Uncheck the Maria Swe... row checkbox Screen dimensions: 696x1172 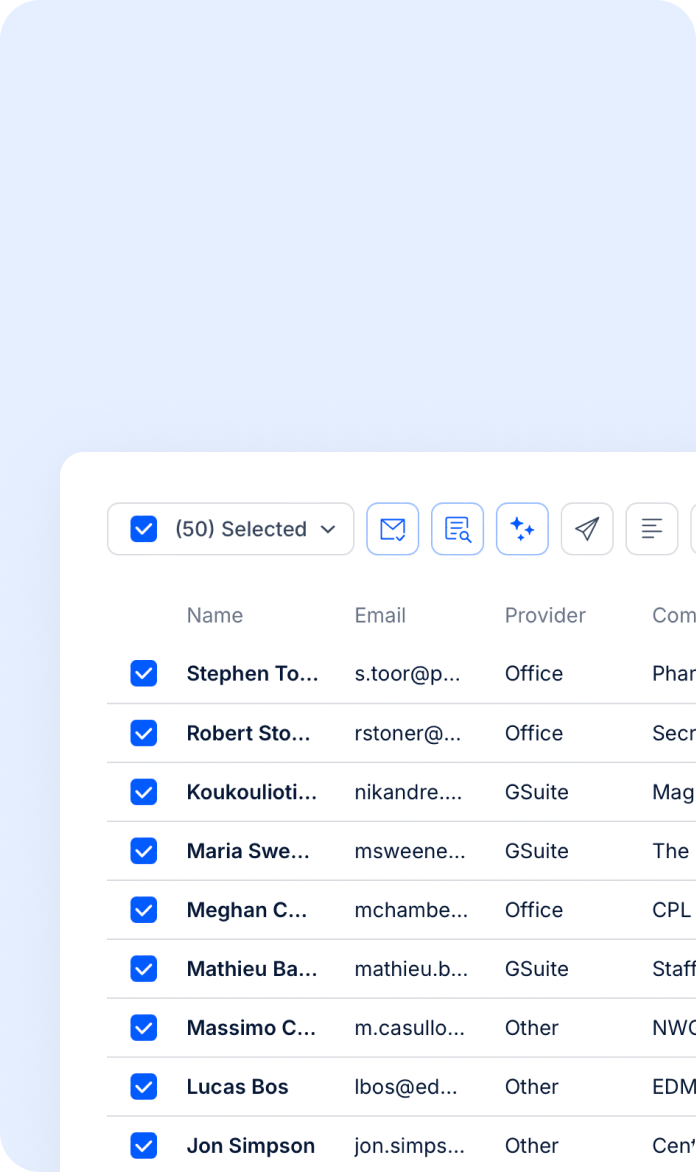click(144, 851)
